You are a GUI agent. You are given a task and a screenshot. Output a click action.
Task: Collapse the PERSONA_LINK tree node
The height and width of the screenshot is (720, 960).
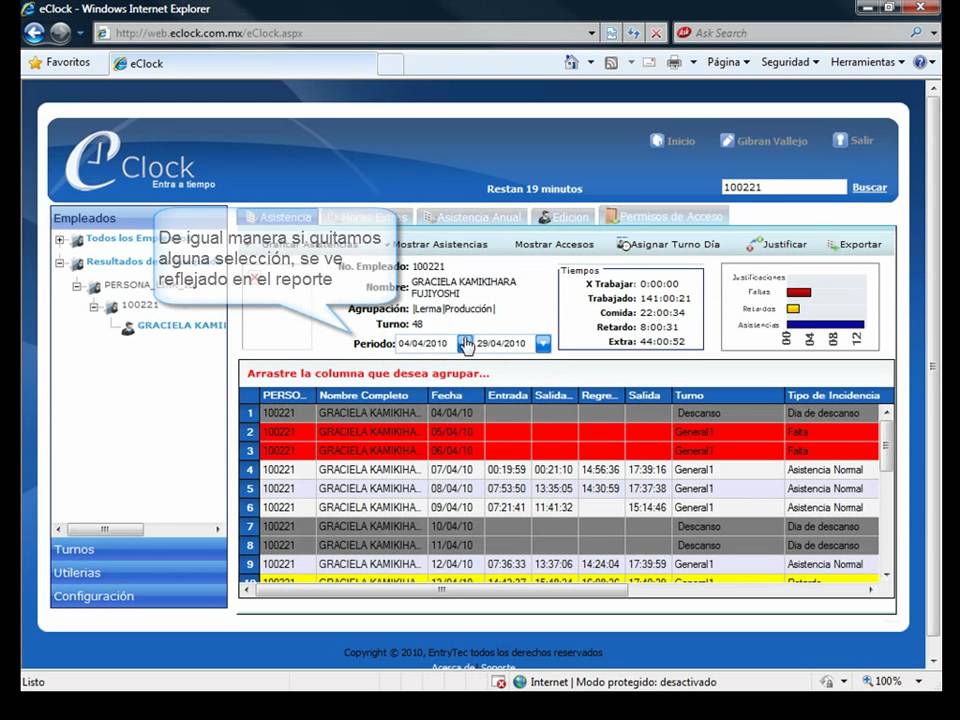point(77,286)
